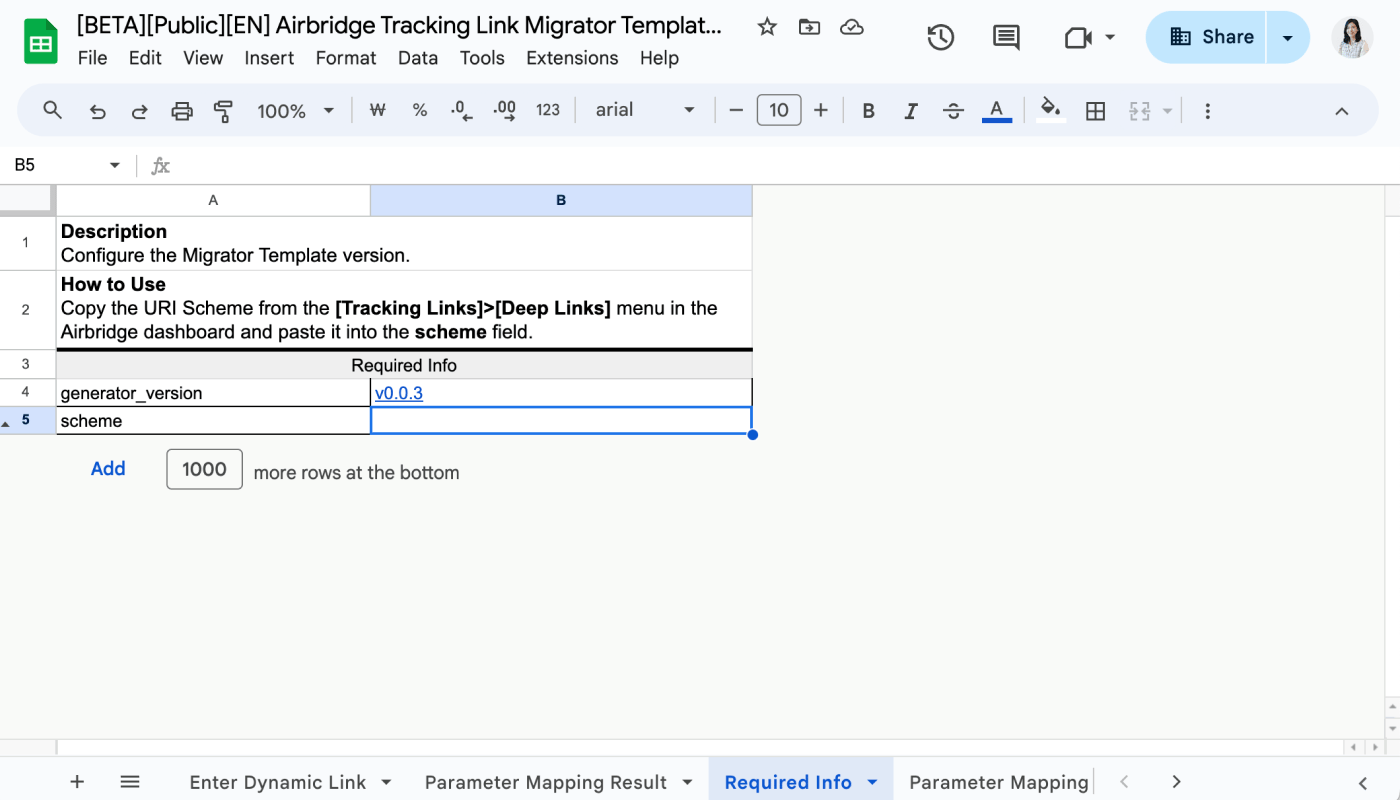Open the account profile picture
1400x800 pixels.
click(1352, 38)
